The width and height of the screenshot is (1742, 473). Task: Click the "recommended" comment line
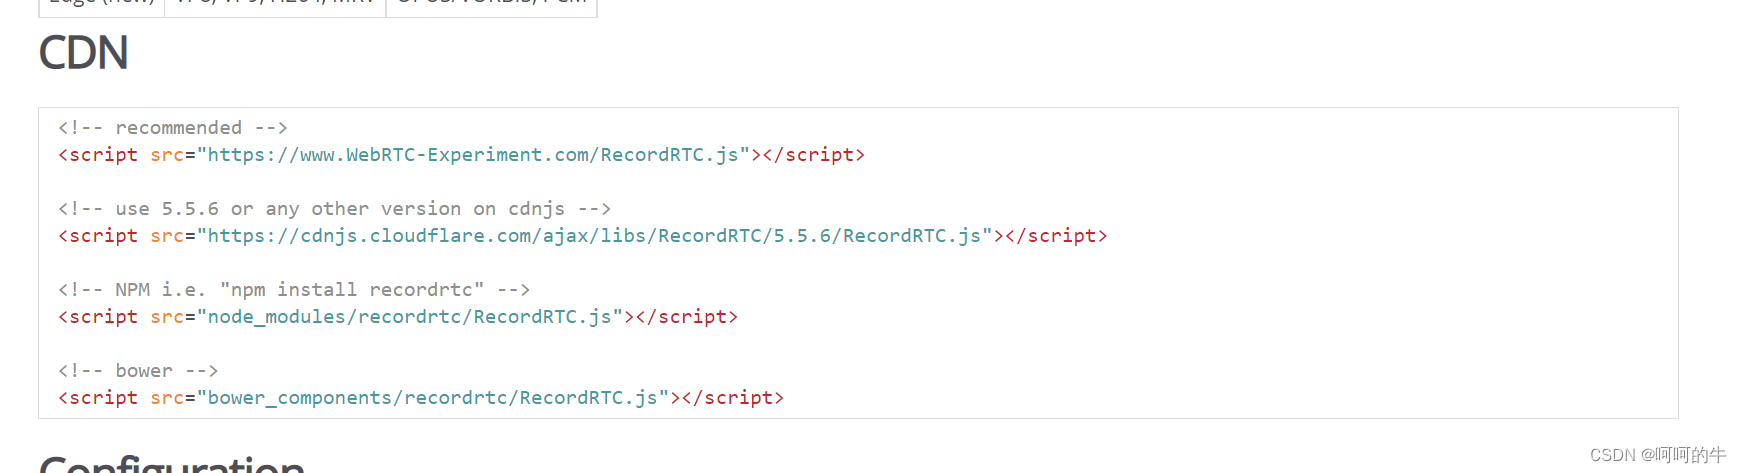pos(173,128)
